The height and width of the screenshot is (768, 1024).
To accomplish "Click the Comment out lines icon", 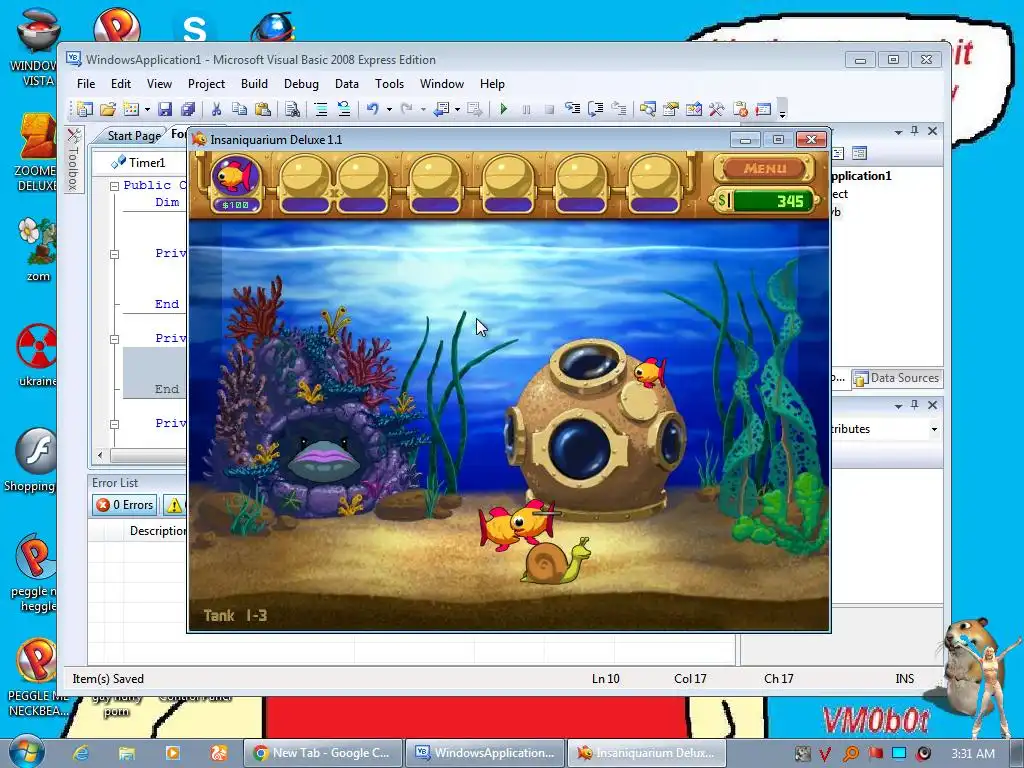I will [x=321, y=109].
